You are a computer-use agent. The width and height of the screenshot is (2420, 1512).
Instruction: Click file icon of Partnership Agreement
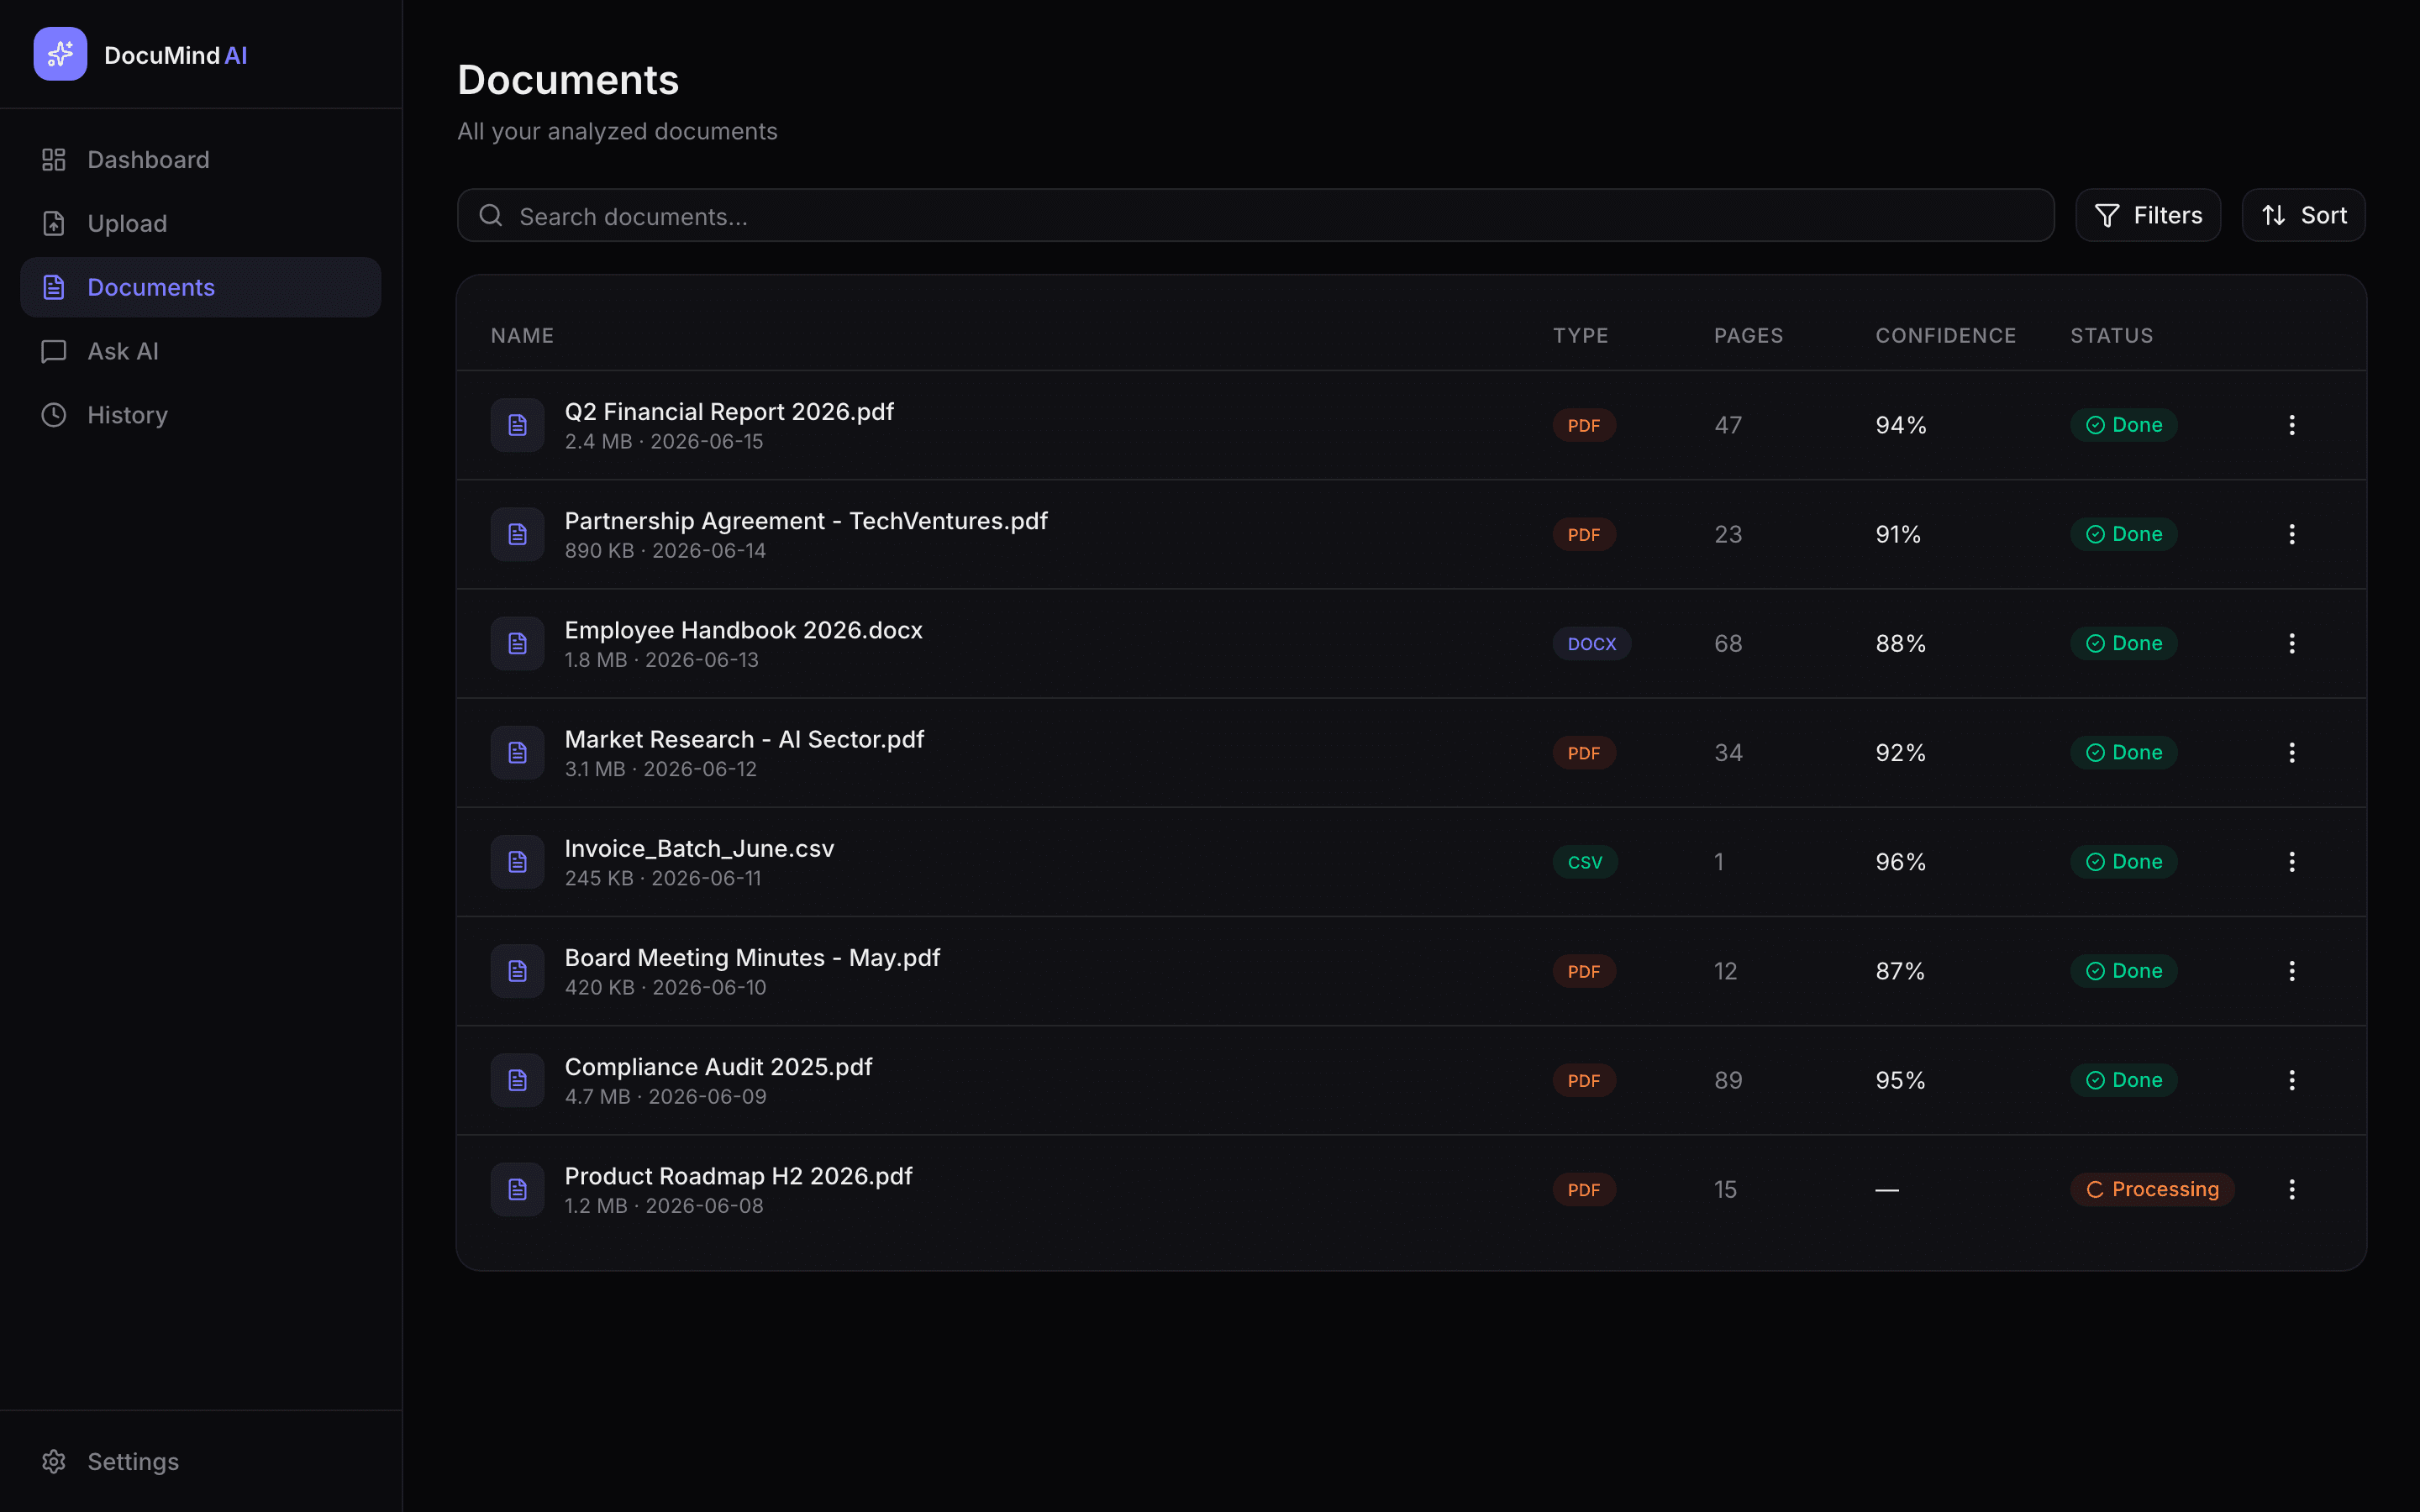[517, 534]
